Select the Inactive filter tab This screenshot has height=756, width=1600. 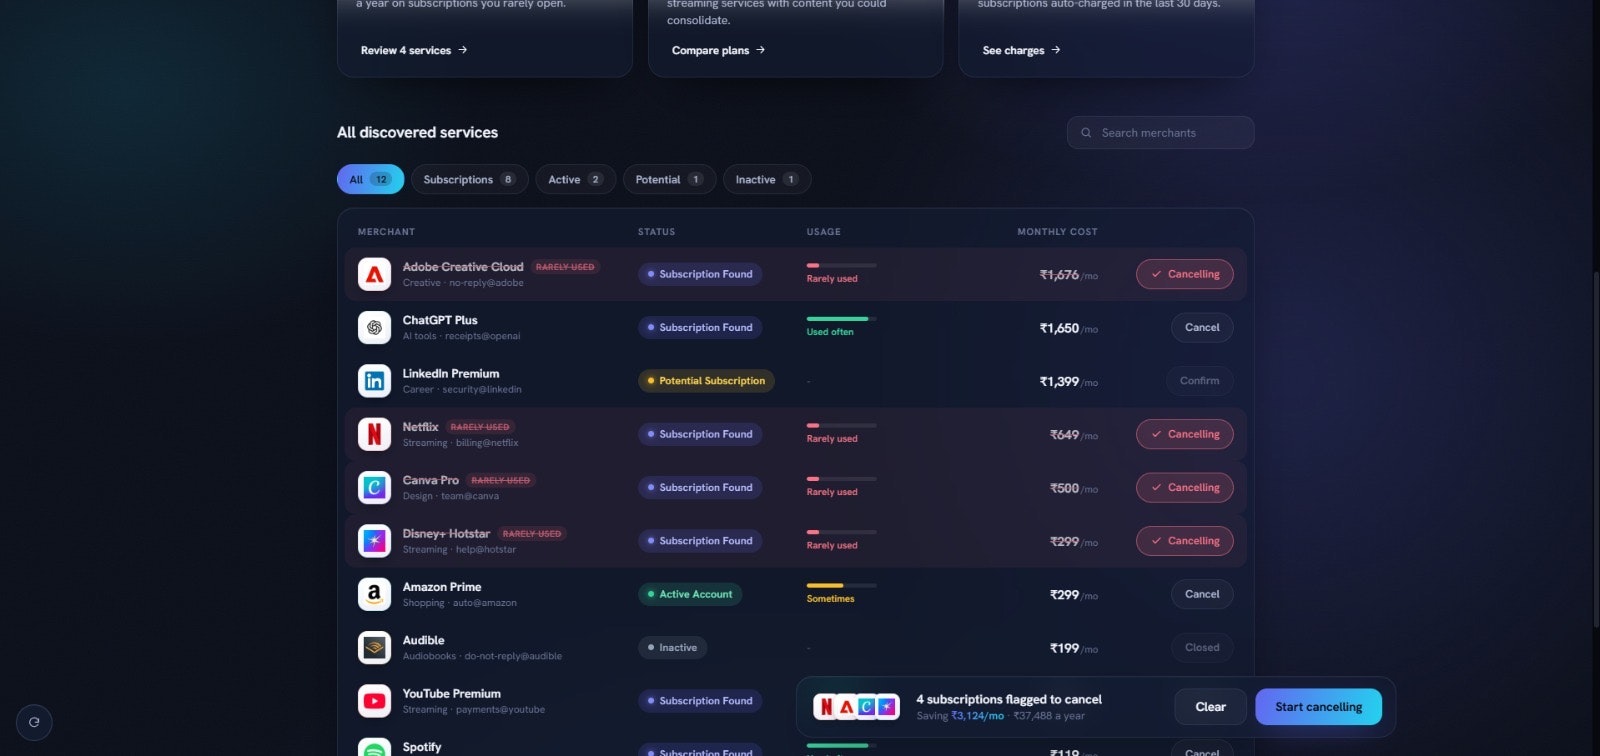[x=767, y=179]
